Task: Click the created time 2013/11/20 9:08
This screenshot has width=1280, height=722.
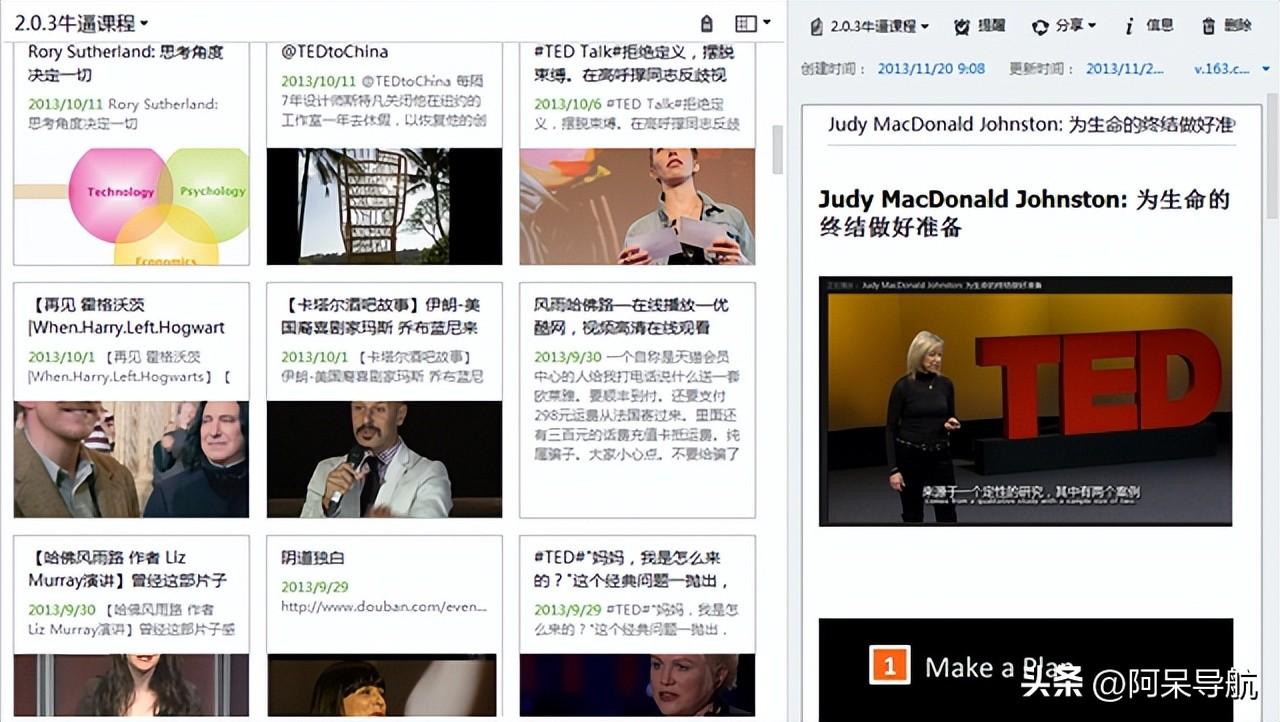Action: pos(931,69)
